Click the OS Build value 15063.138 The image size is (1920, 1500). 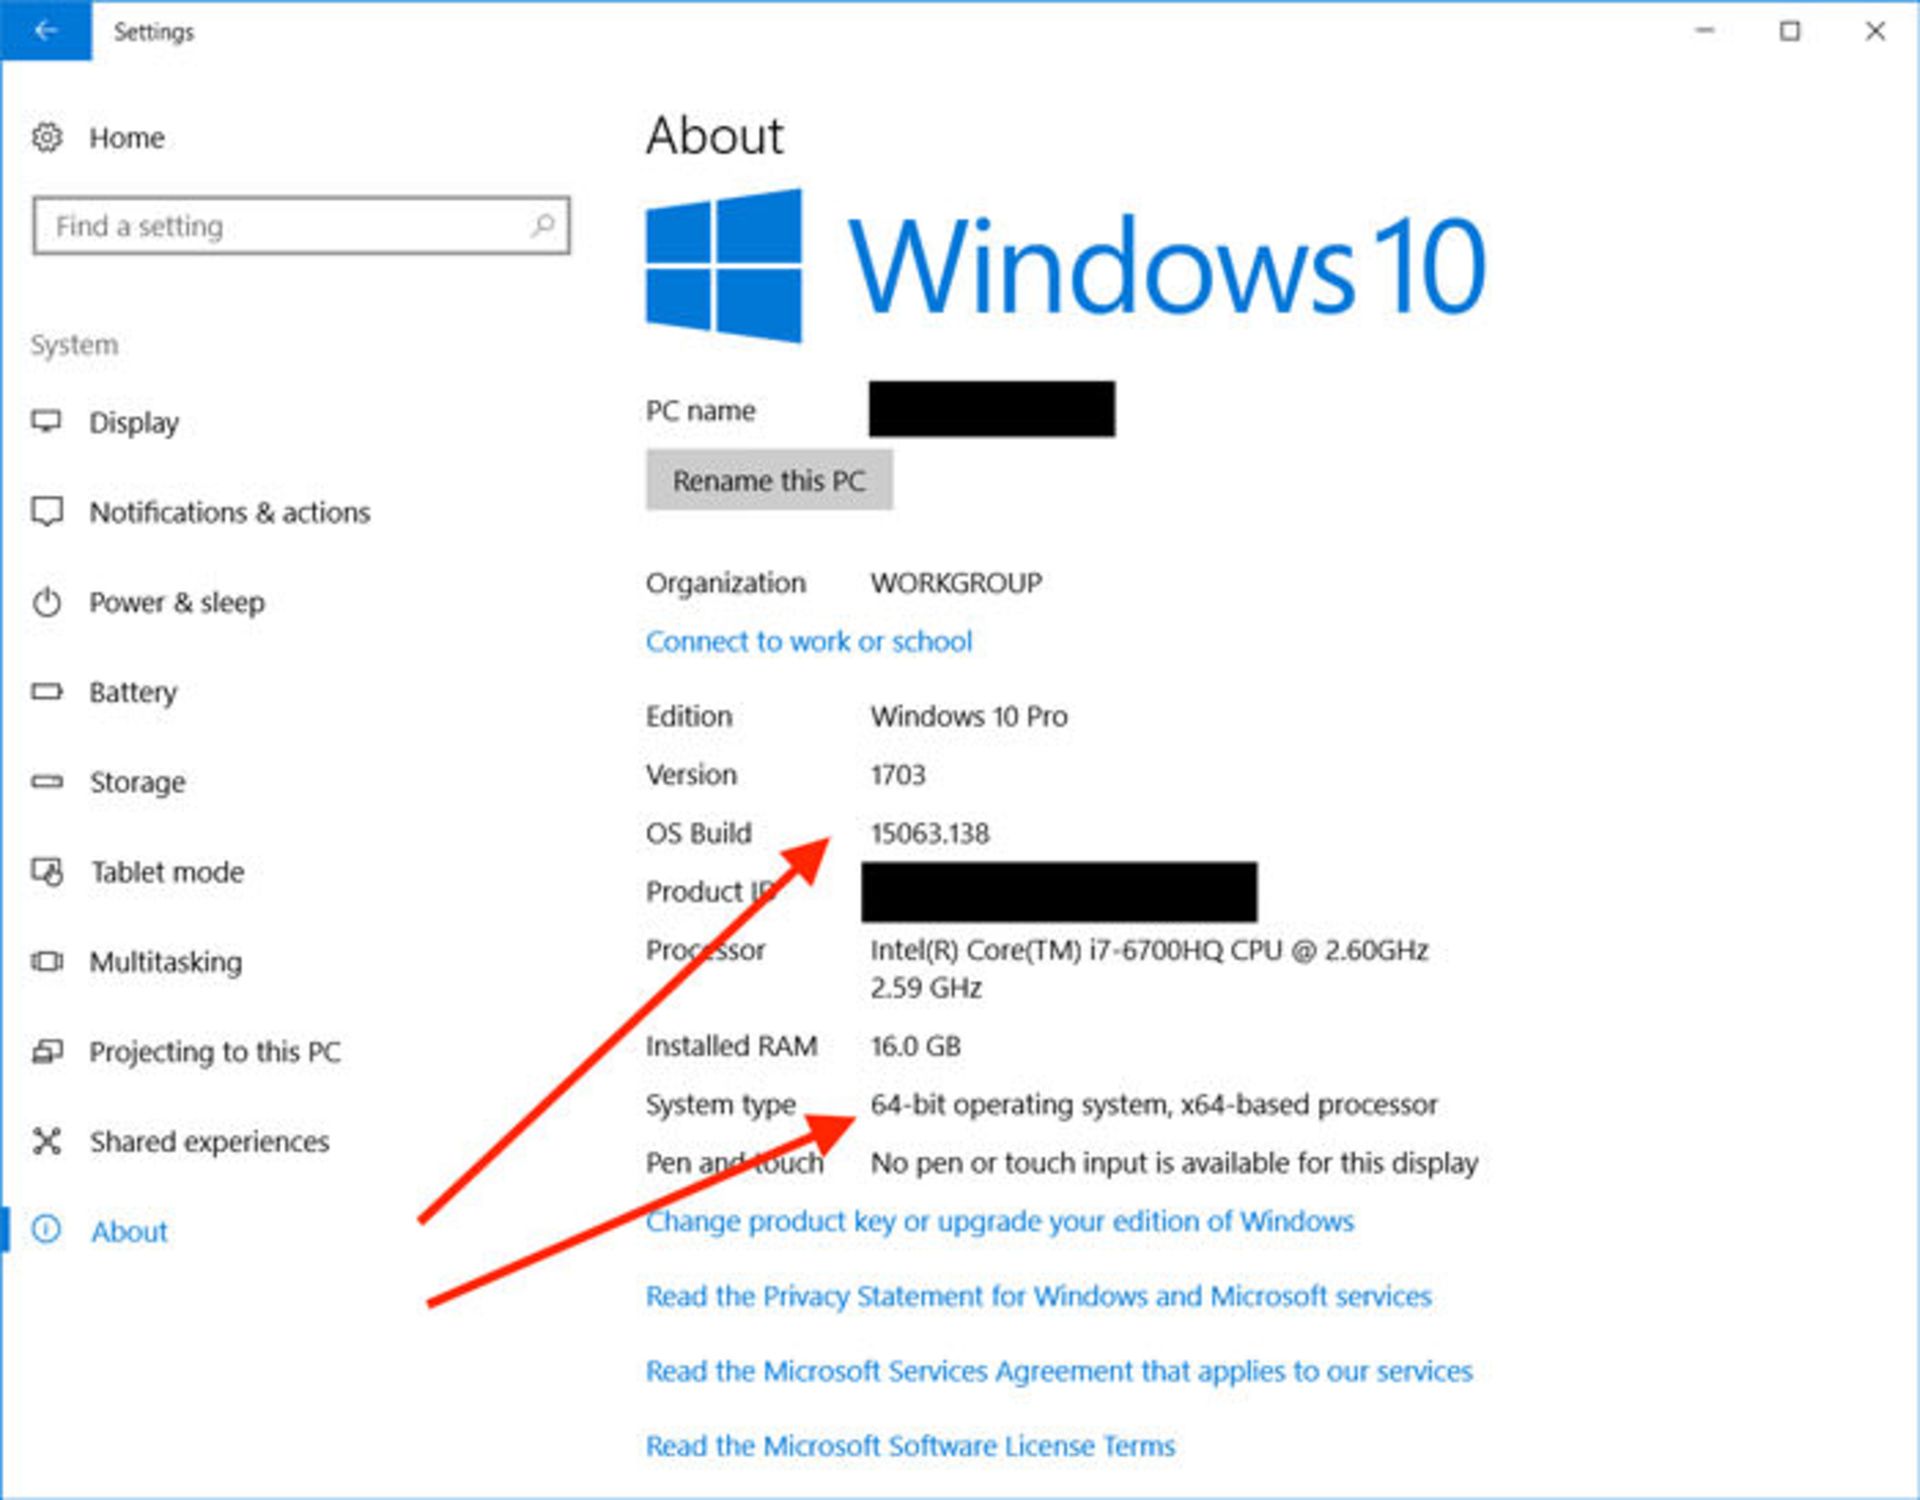tap(930, 833)
